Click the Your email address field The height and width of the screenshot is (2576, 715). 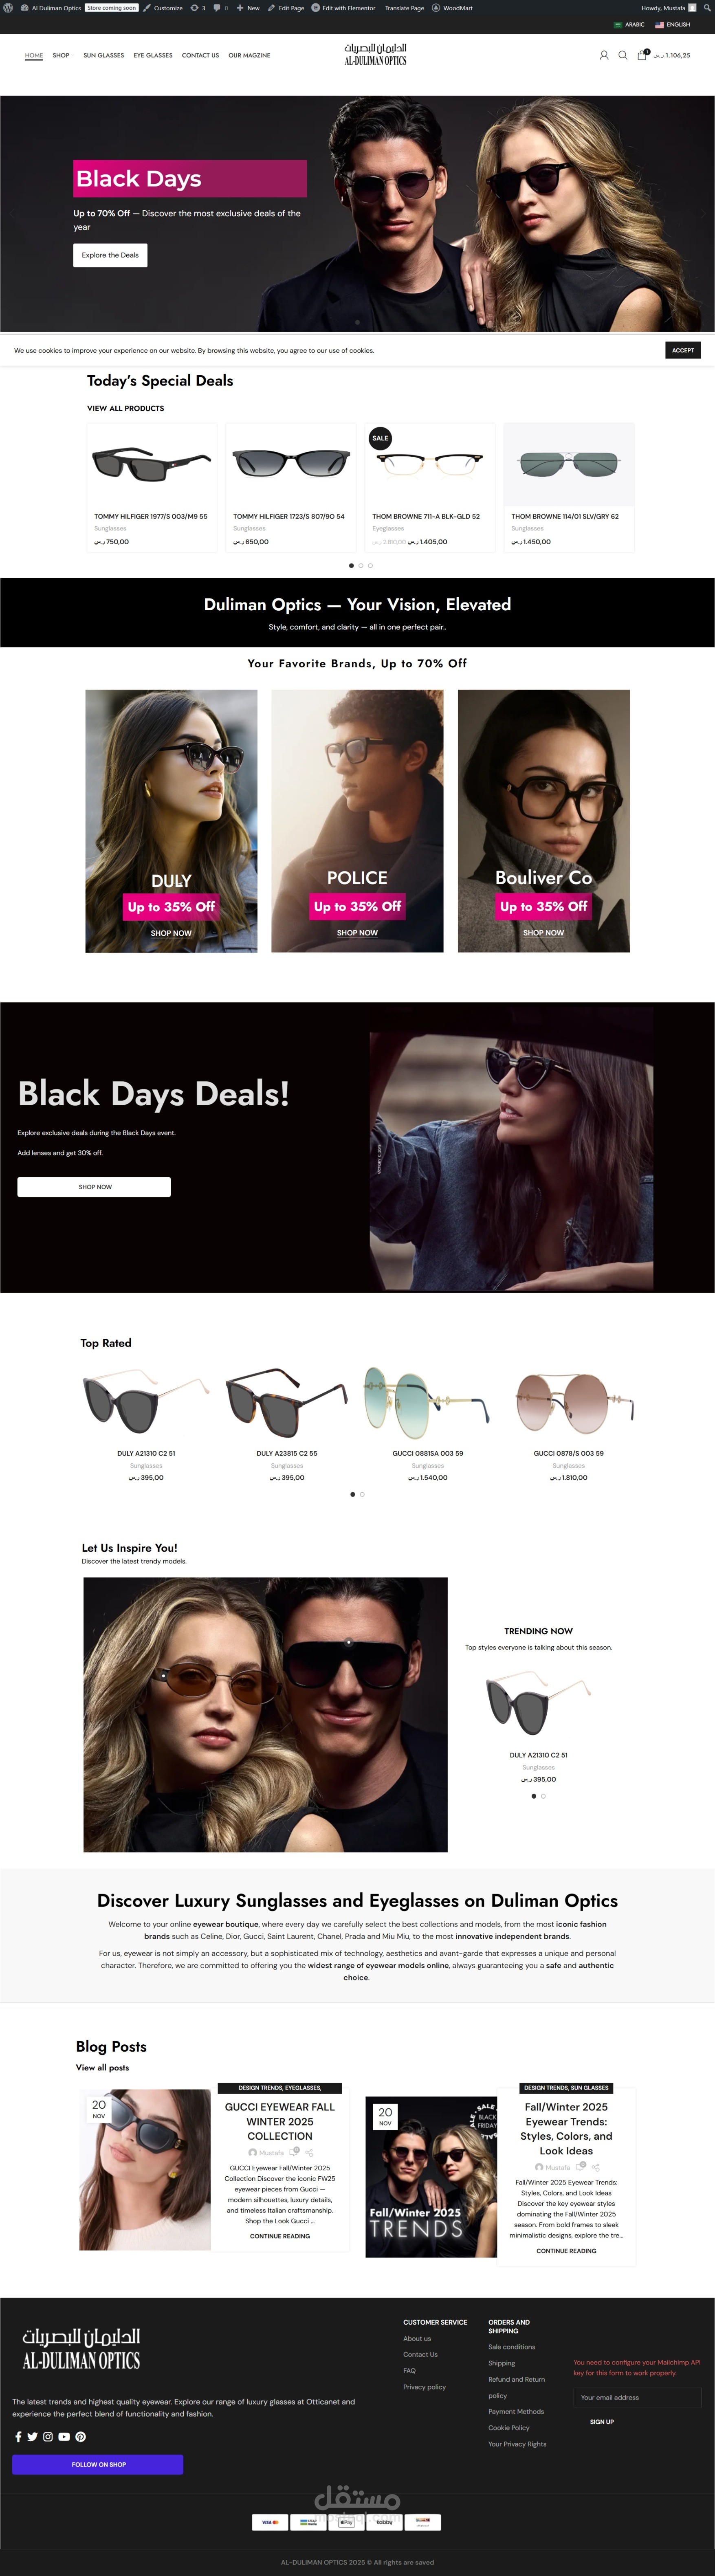tap(637, 2397)
